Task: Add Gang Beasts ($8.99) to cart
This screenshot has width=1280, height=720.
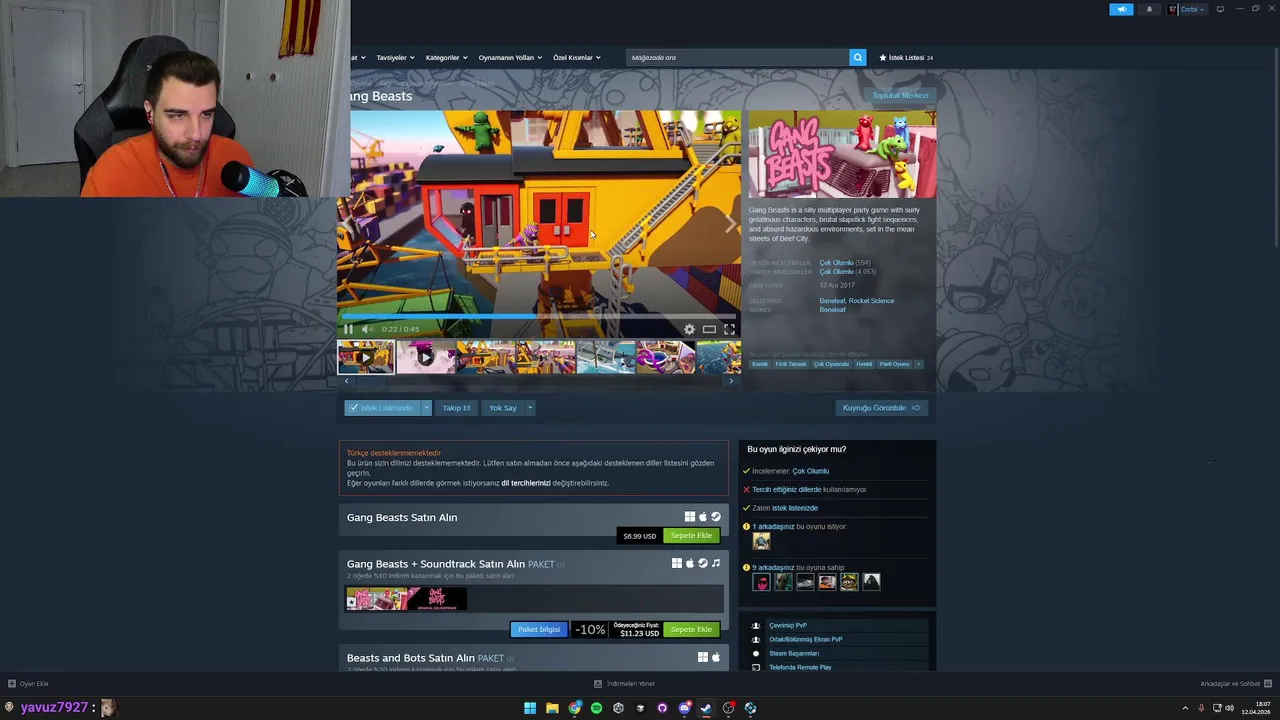Action: 691,535
